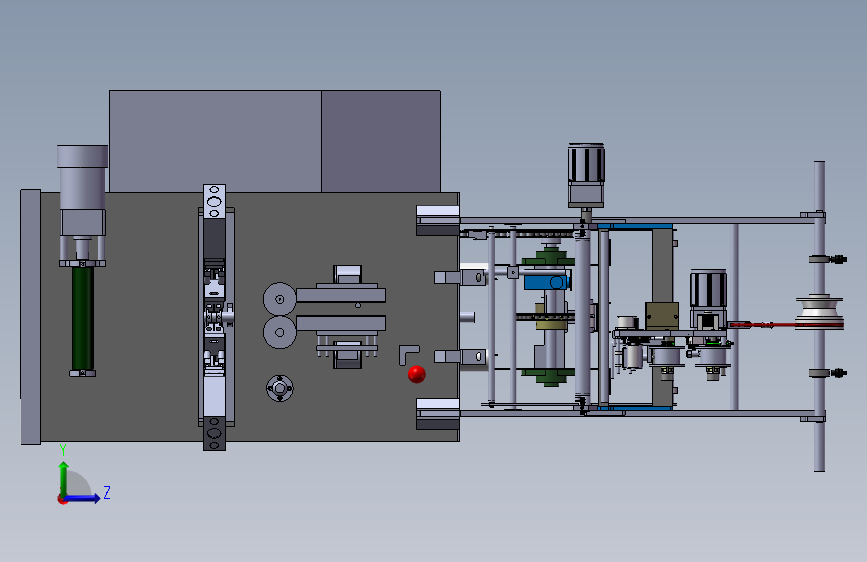Select the blue gearbox component in the frame
Screen dimensions: 867x562
coord(546,282)
